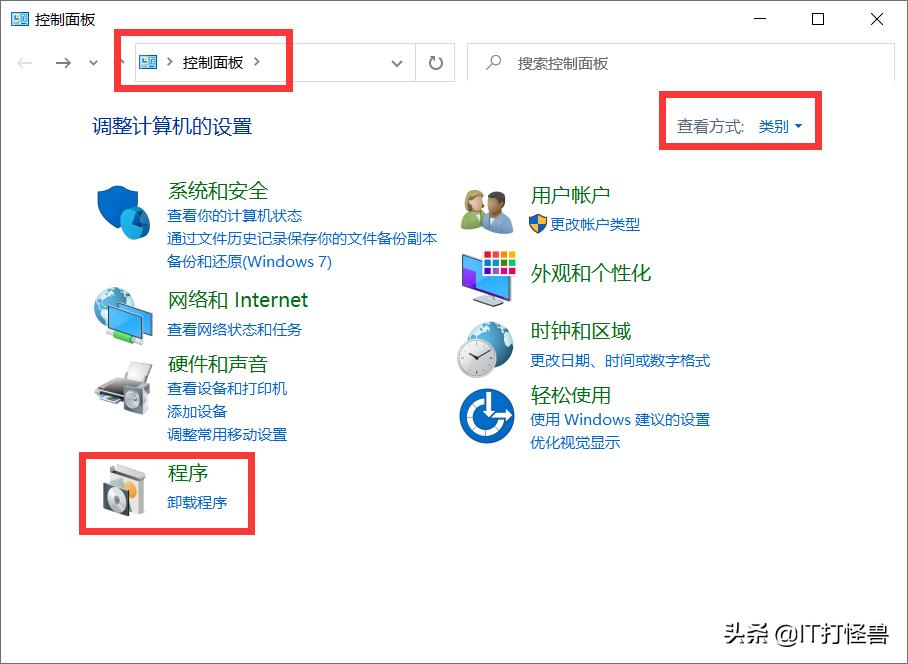Viewport: 908px width, 664px height.
Task: Click the 网络和 Internet globe icon
Action: 121,313
